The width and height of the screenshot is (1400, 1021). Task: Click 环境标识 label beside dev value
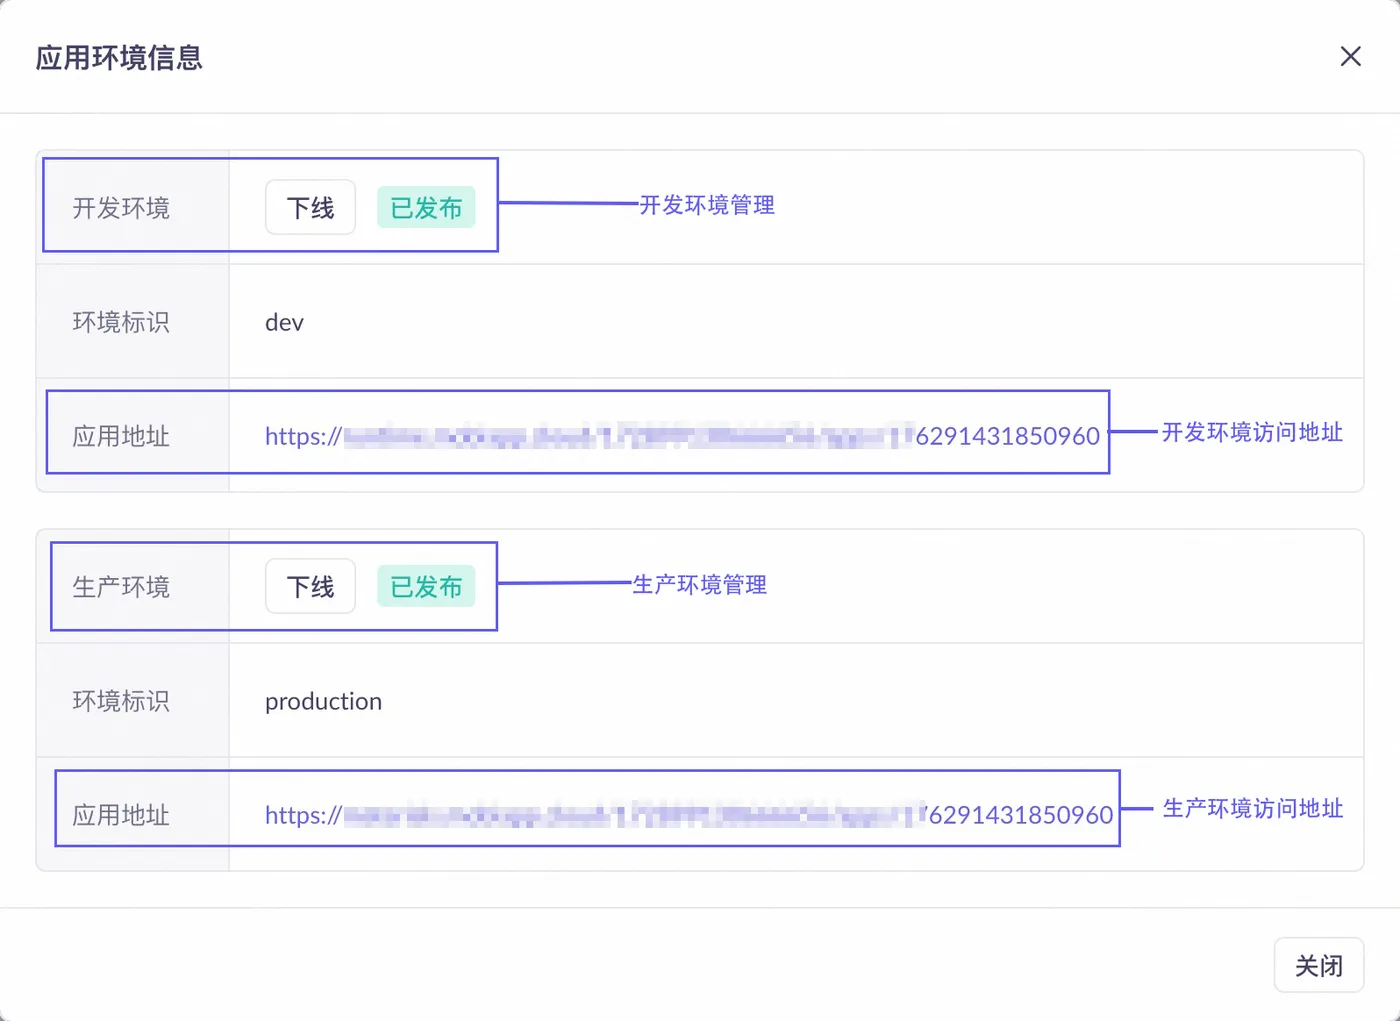[121, 323]
